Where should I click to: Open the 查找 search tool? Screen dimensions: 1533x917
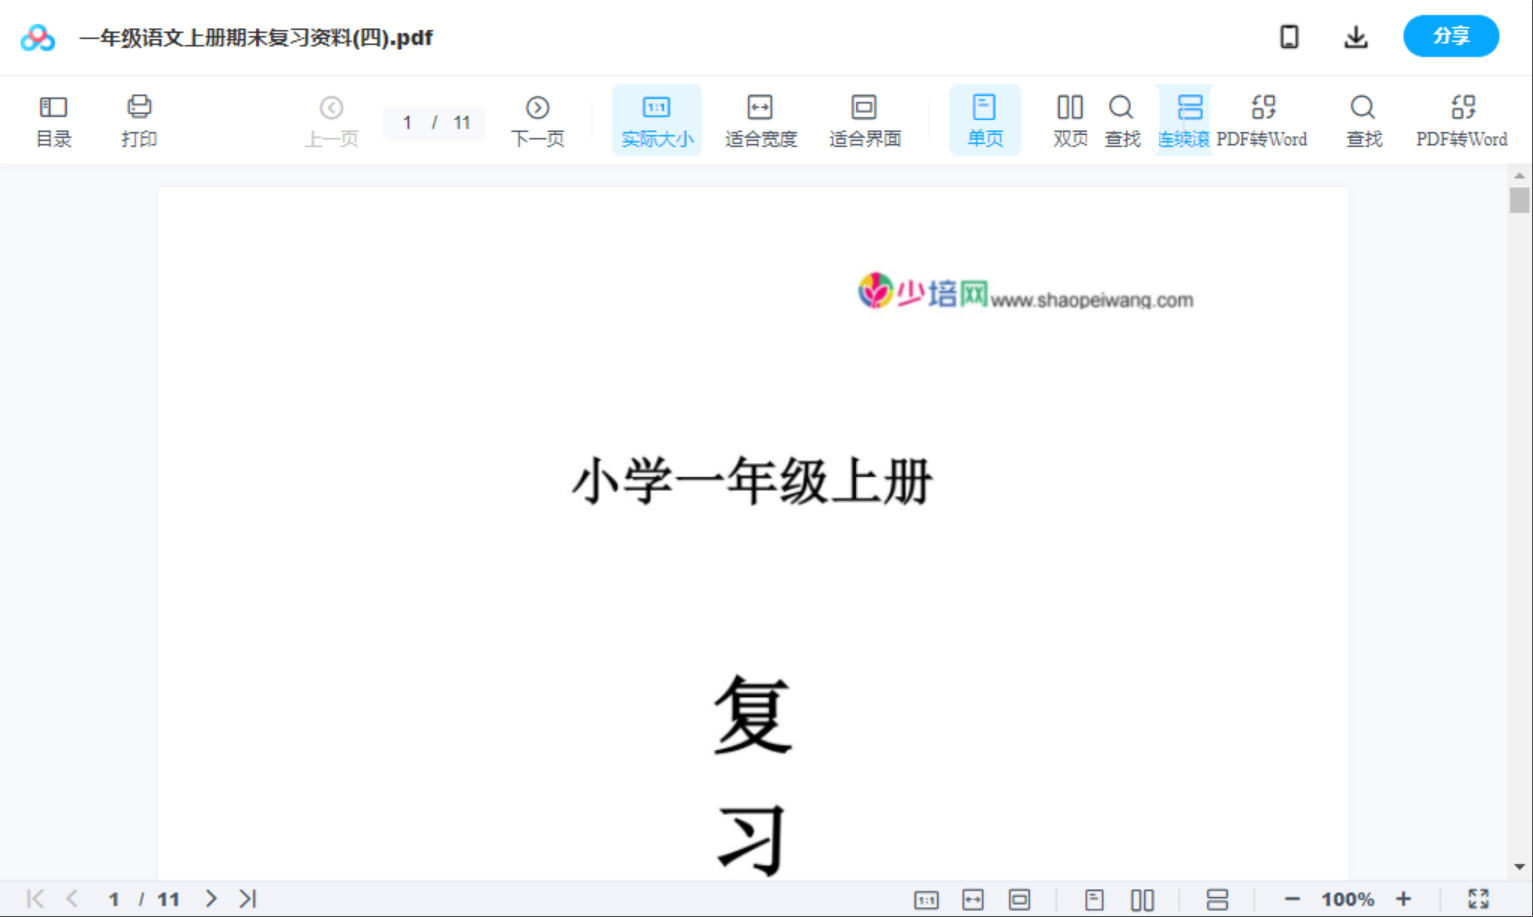coord(1122,119)
